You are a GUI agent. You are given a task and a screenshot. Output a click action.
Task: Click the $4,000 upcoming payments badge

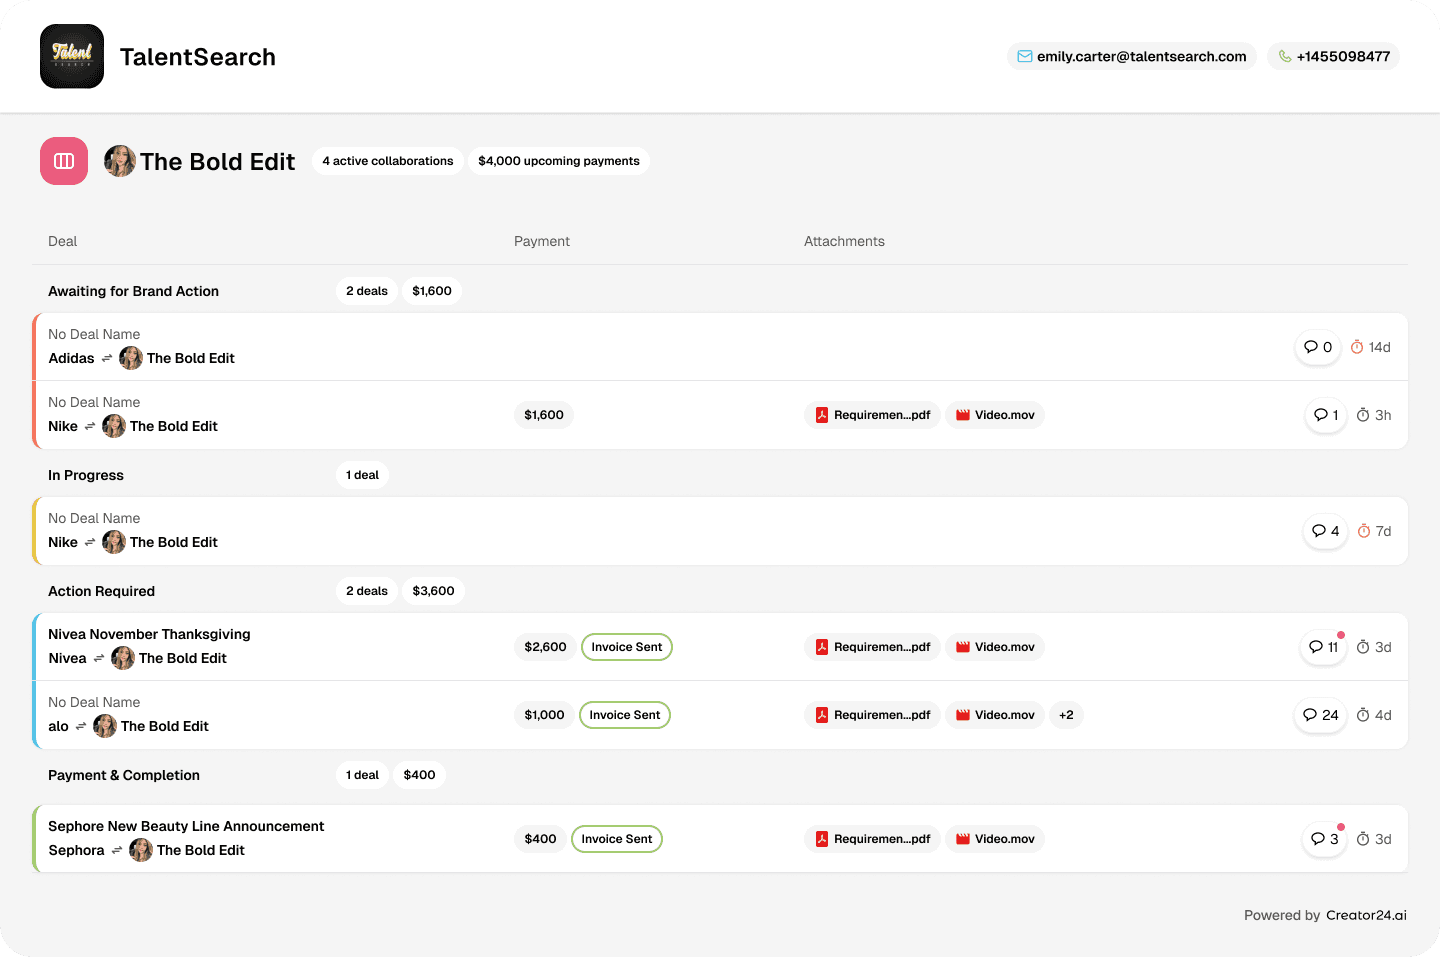click(559, 161)
